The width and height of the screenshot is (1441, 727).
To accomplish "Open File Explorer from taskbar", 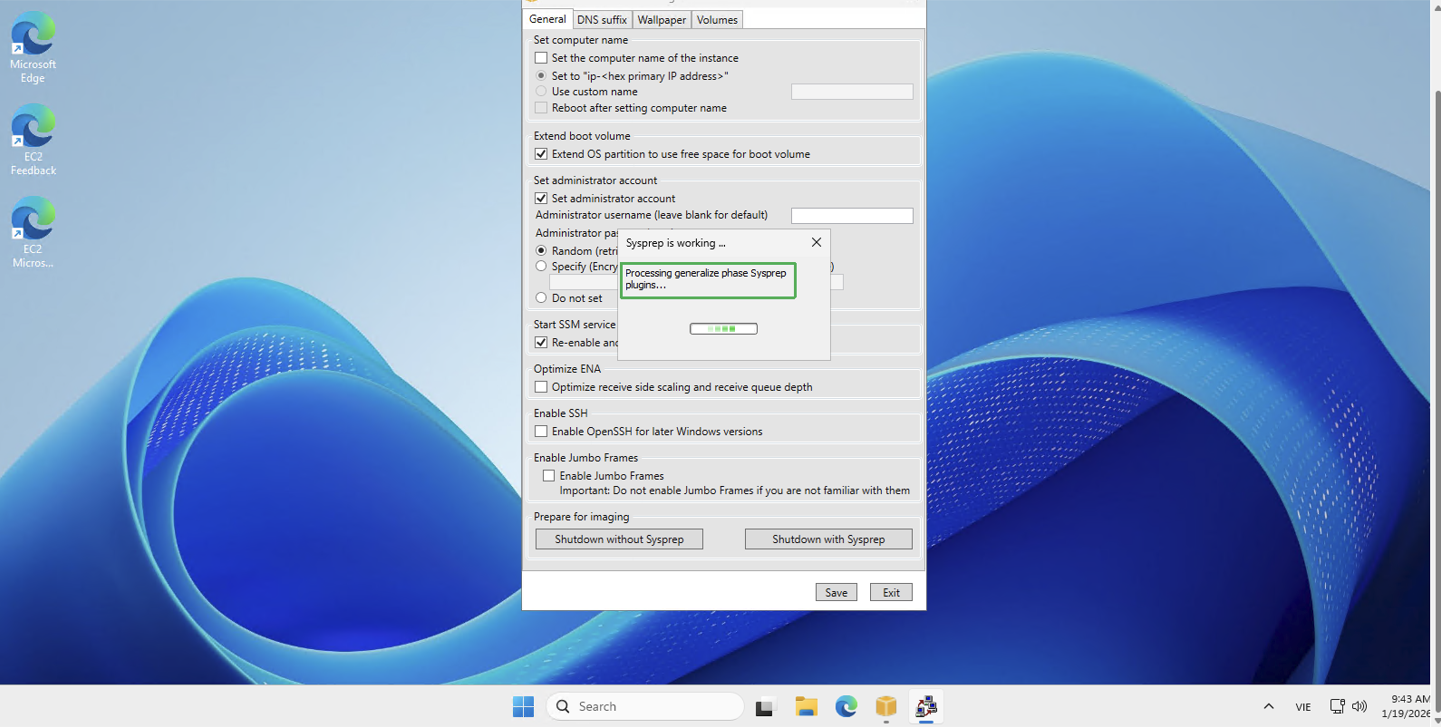I will [806, 706].
